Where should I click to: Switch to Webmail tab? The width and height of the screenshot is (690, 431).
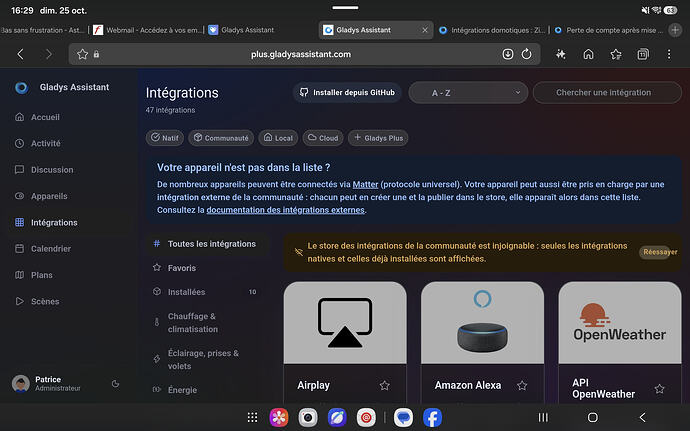147,30
